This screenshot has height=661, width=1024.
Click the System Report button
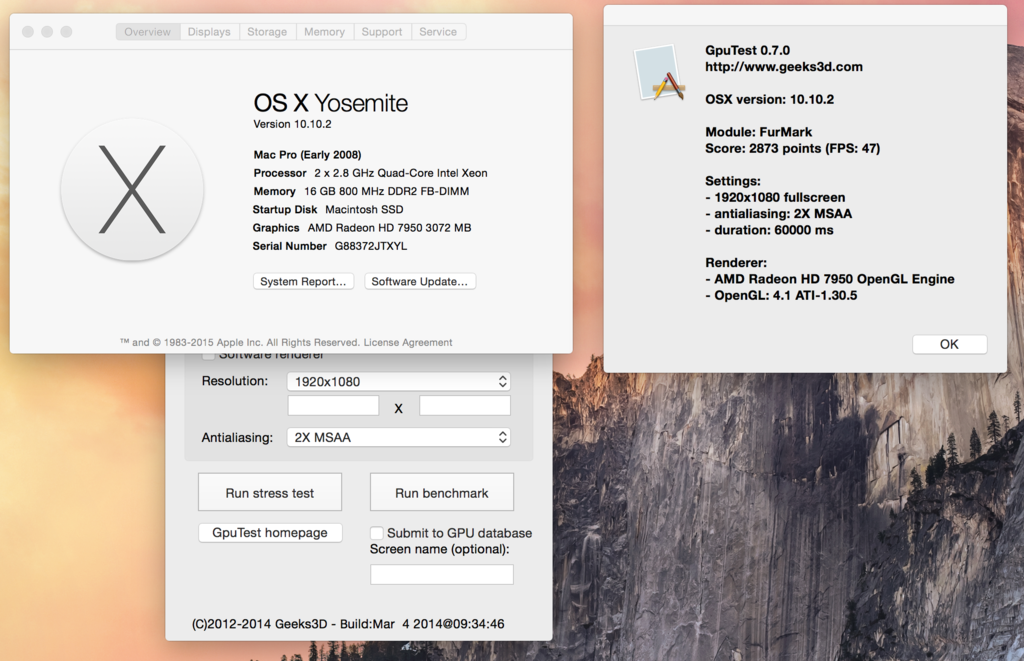[x=303, y=282]
